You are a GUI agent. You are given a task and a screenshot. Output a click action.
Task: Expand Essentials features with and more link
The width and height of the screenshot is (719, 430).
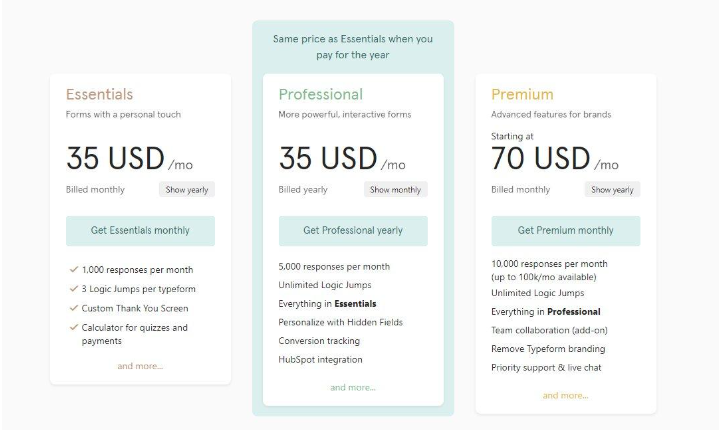140,366
